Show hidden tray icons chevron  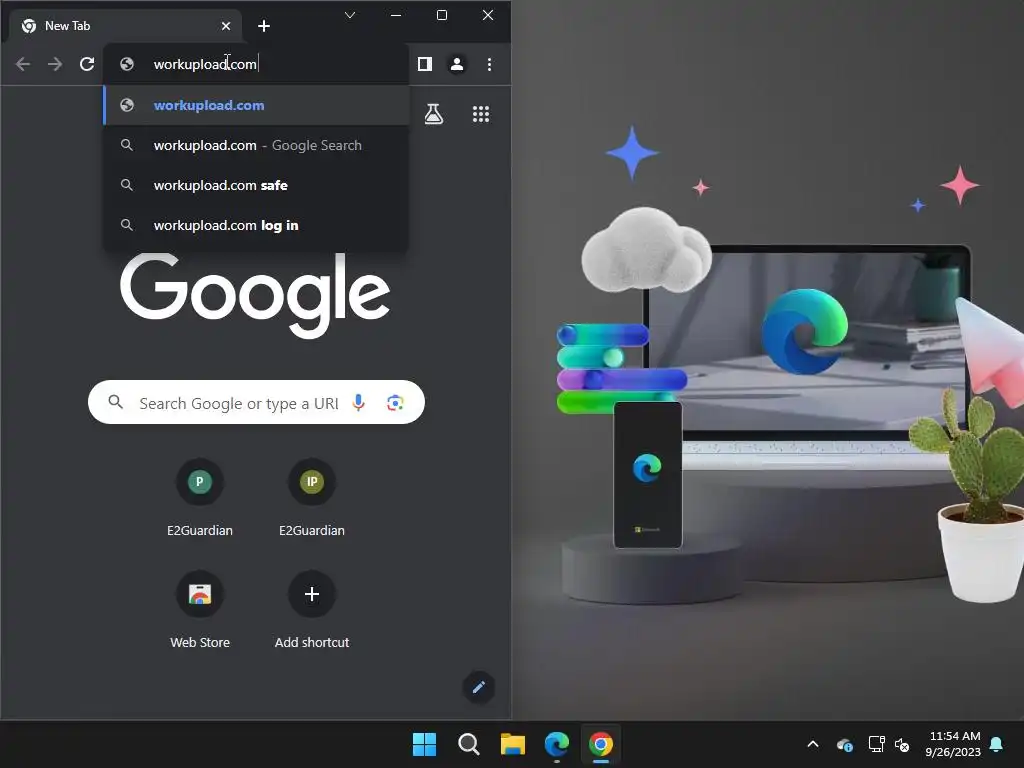coord(813,744)
